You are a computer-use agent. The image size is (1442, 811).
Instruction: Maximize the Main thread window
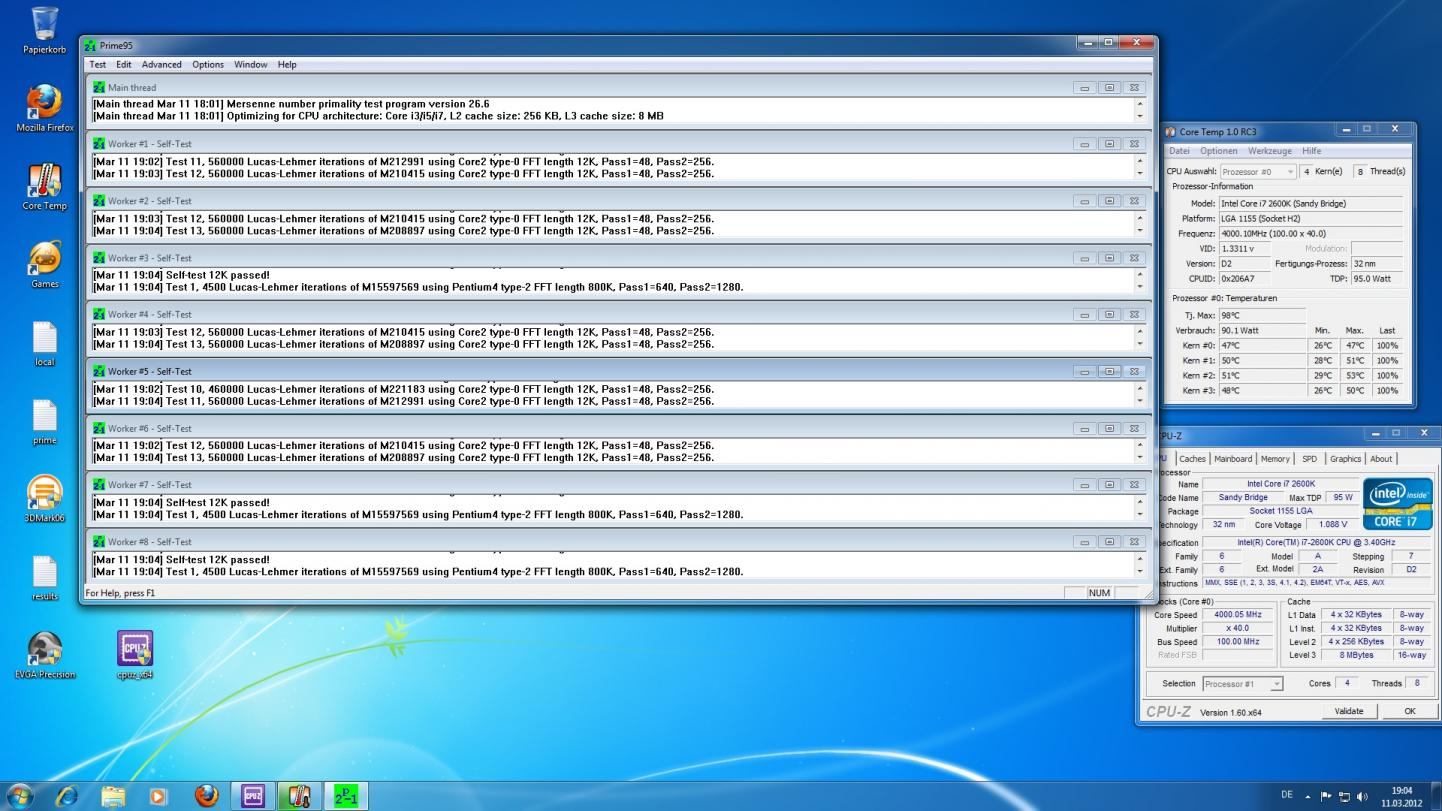tap(1110, 88)
